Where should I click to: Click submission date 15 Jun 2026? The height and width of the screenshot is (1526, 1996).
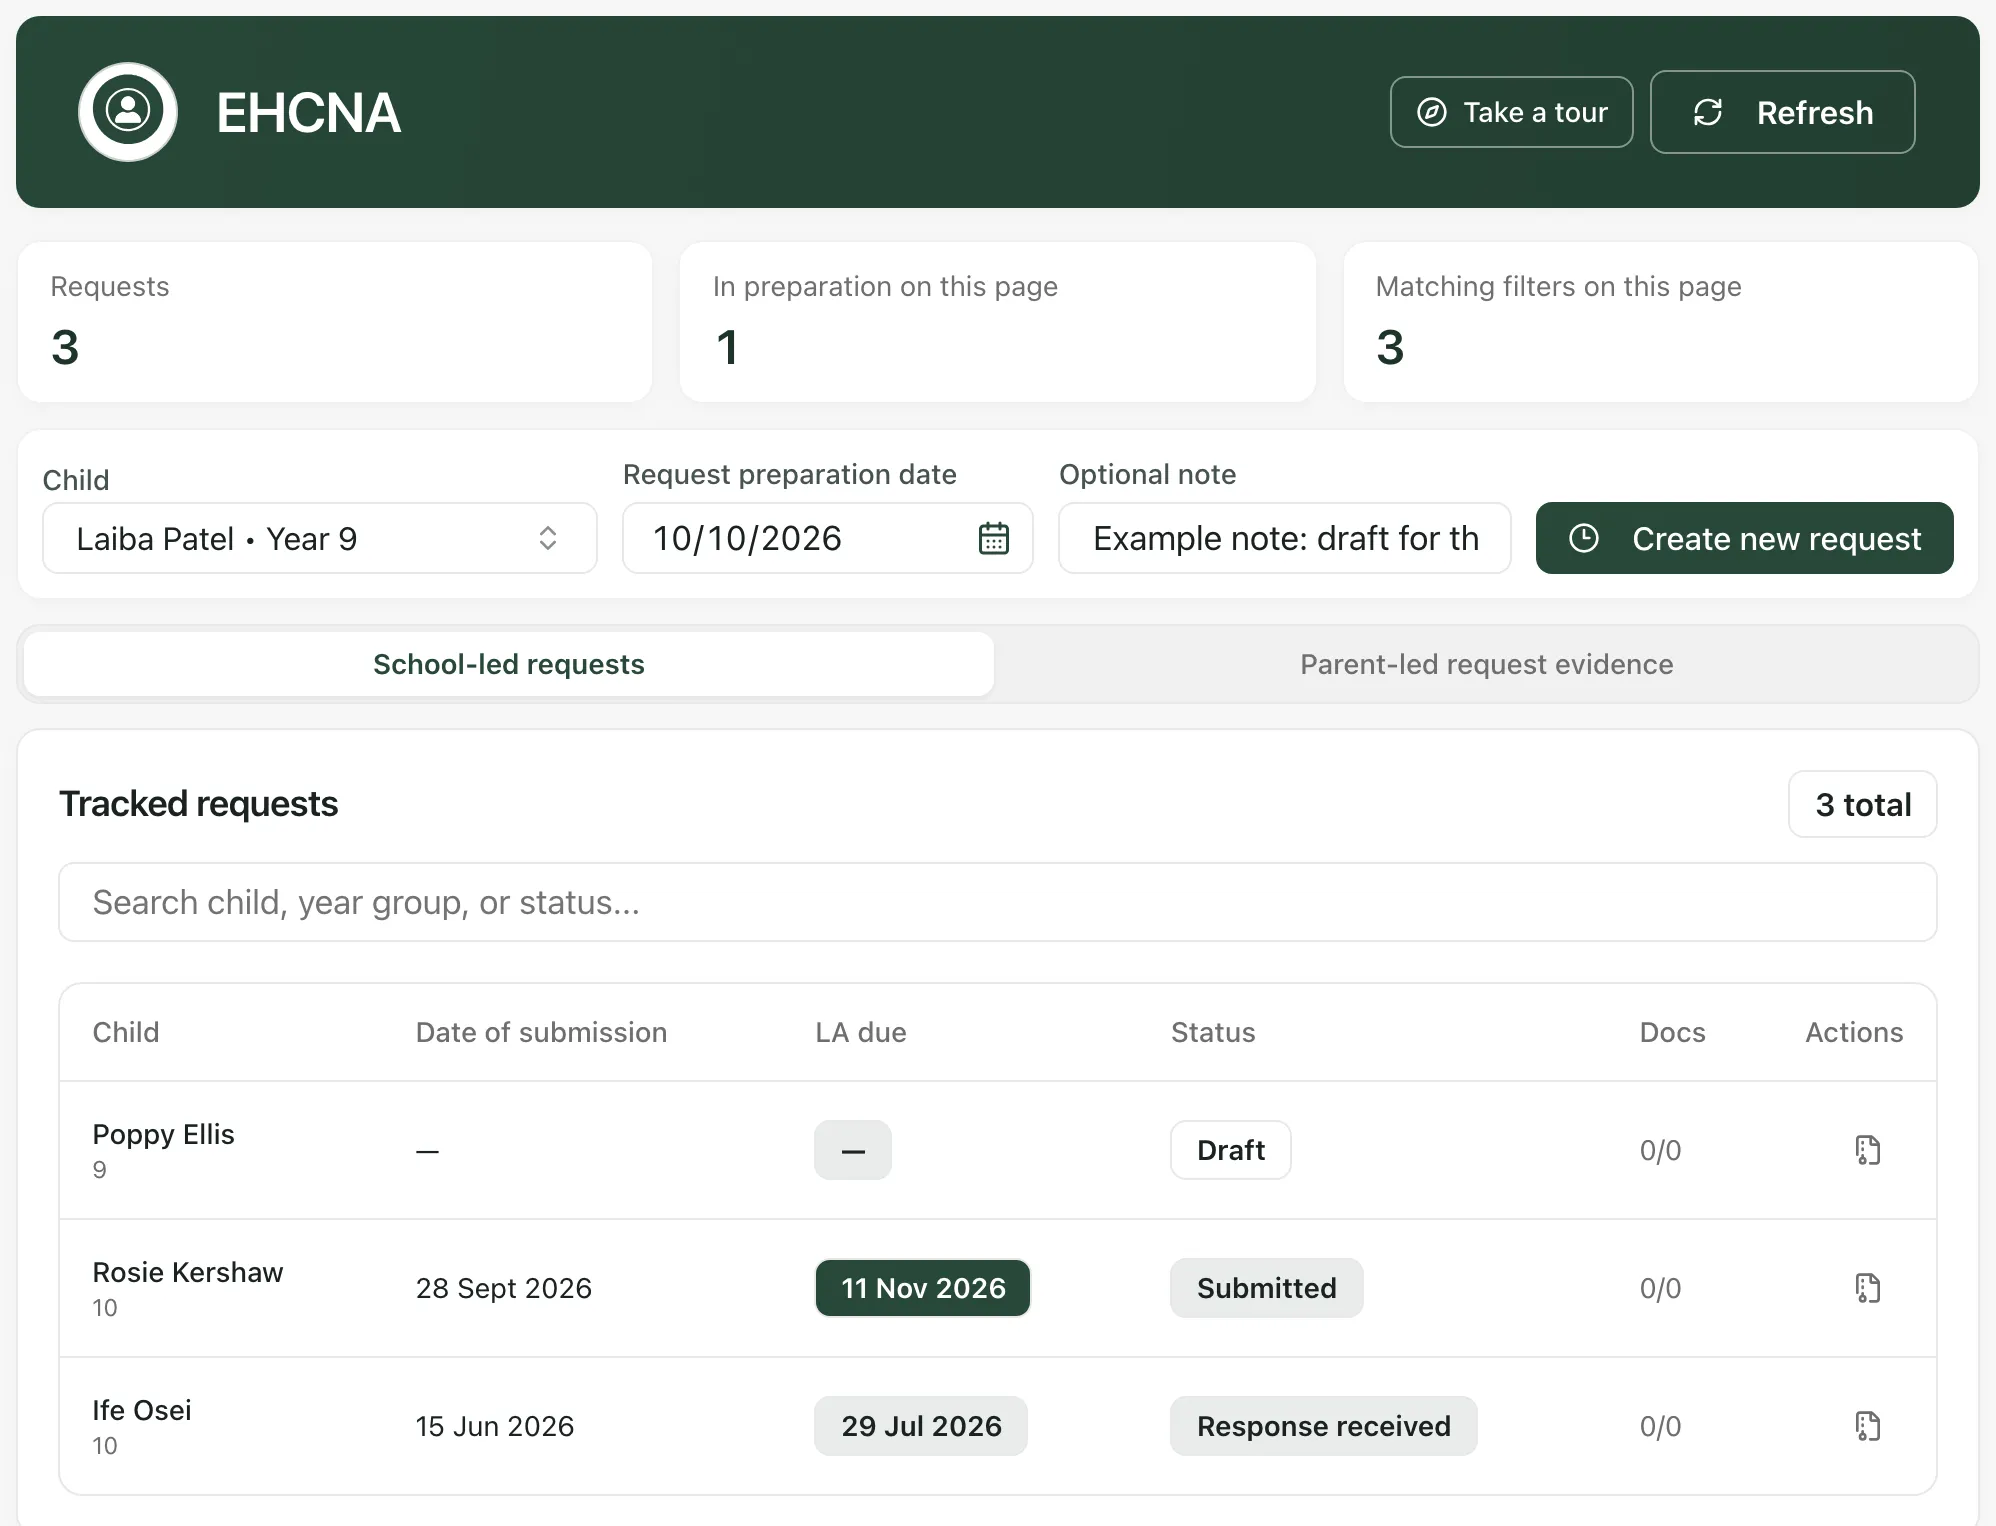[x=494, y=1426]
